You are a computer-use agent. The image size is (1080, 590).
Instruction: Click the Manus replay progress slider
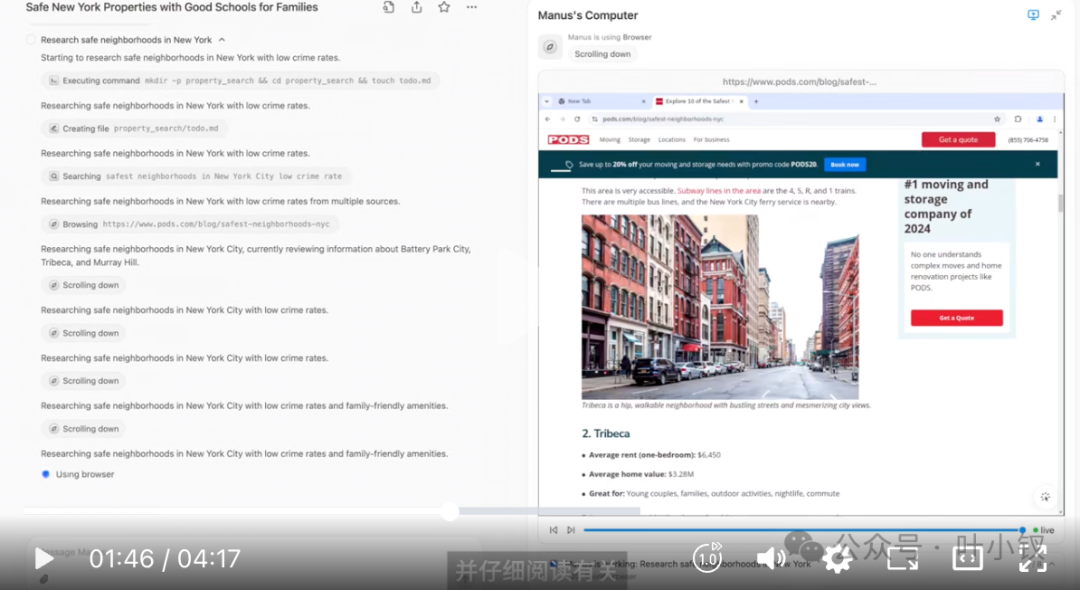[x=803, y=530]
